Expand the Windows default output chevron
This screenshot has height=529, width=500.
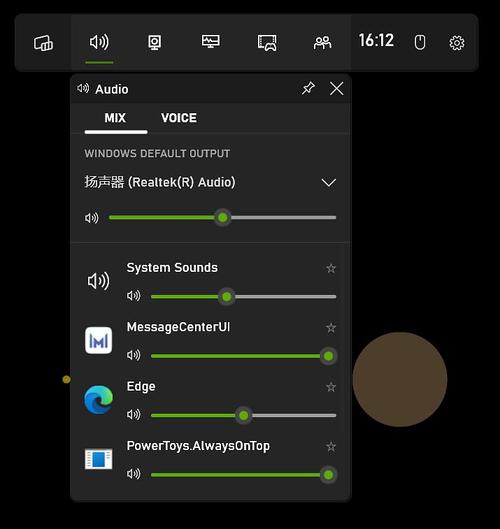point(329,183)
